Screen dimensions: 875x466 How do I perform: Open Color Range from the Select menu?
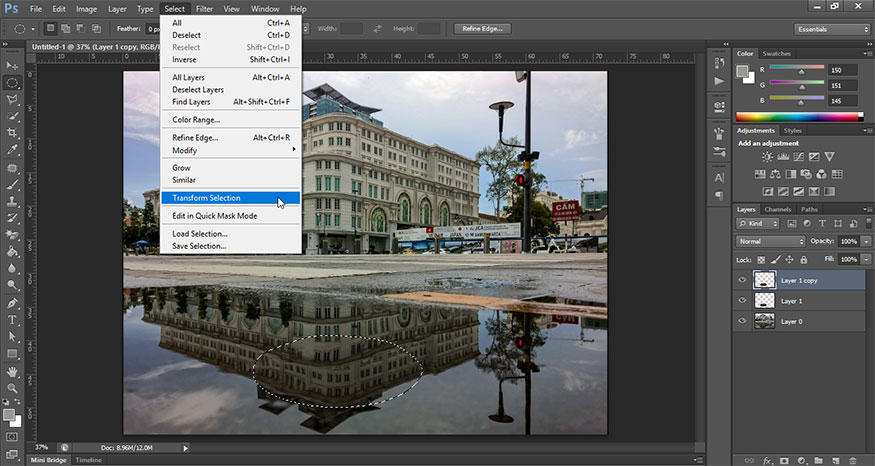point(230,119)
